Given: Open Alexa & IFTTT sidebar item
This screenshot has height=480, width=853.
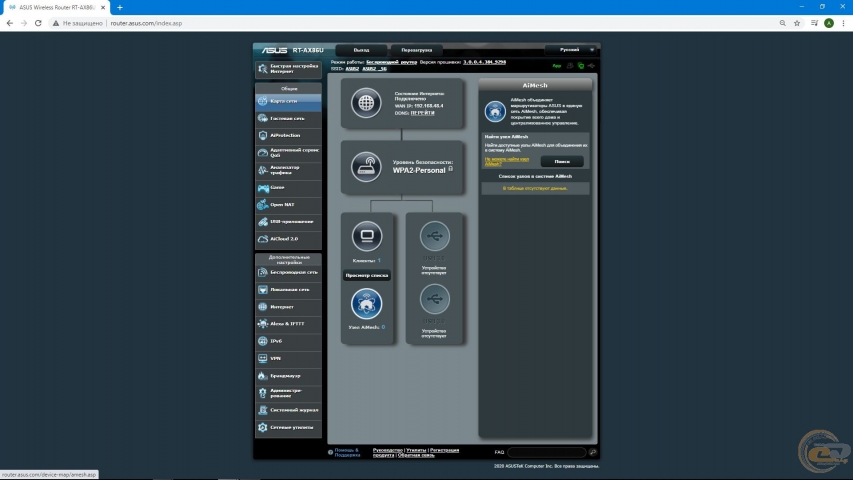Looking at the screenshot, I should 288,324.
